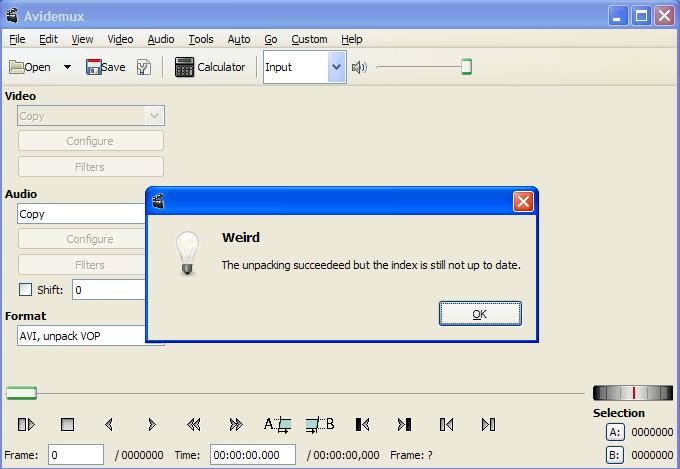This screenshot has width=680, height=469.
Task: Click Selection A: button
Action: [615, 432]
